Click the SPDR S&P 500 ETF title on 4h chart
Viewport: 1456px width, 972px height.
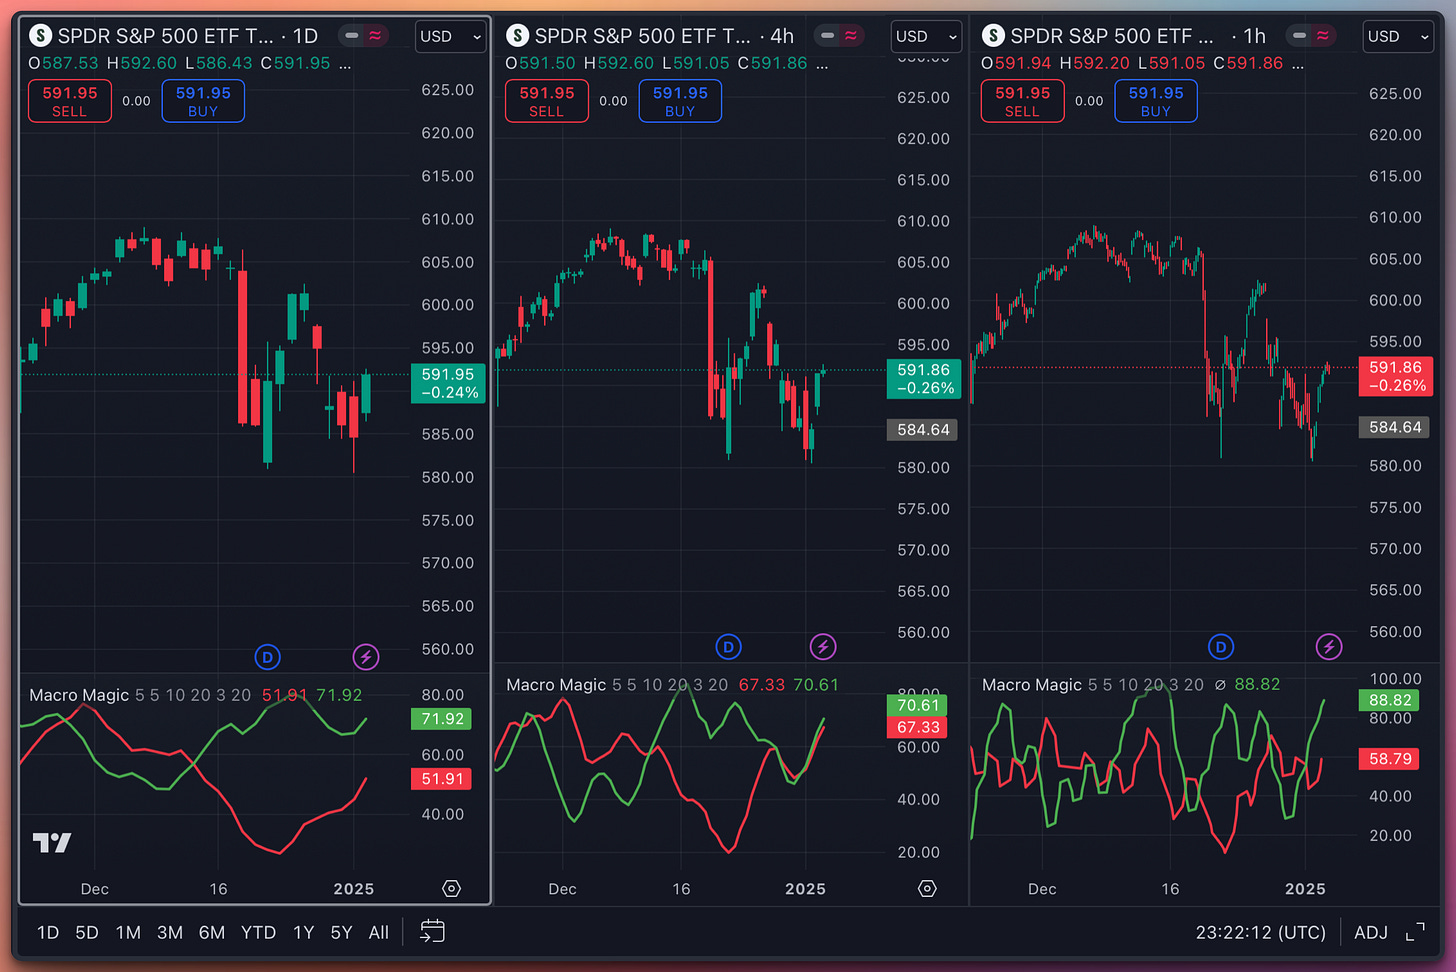[x=642, y=36]
